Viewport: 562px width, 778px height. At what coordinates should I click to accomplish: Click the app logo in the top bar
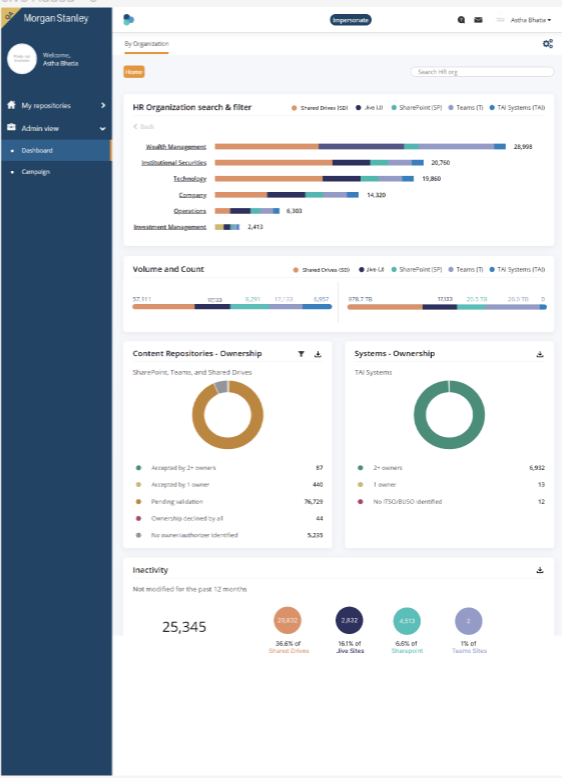coord(128,19)
